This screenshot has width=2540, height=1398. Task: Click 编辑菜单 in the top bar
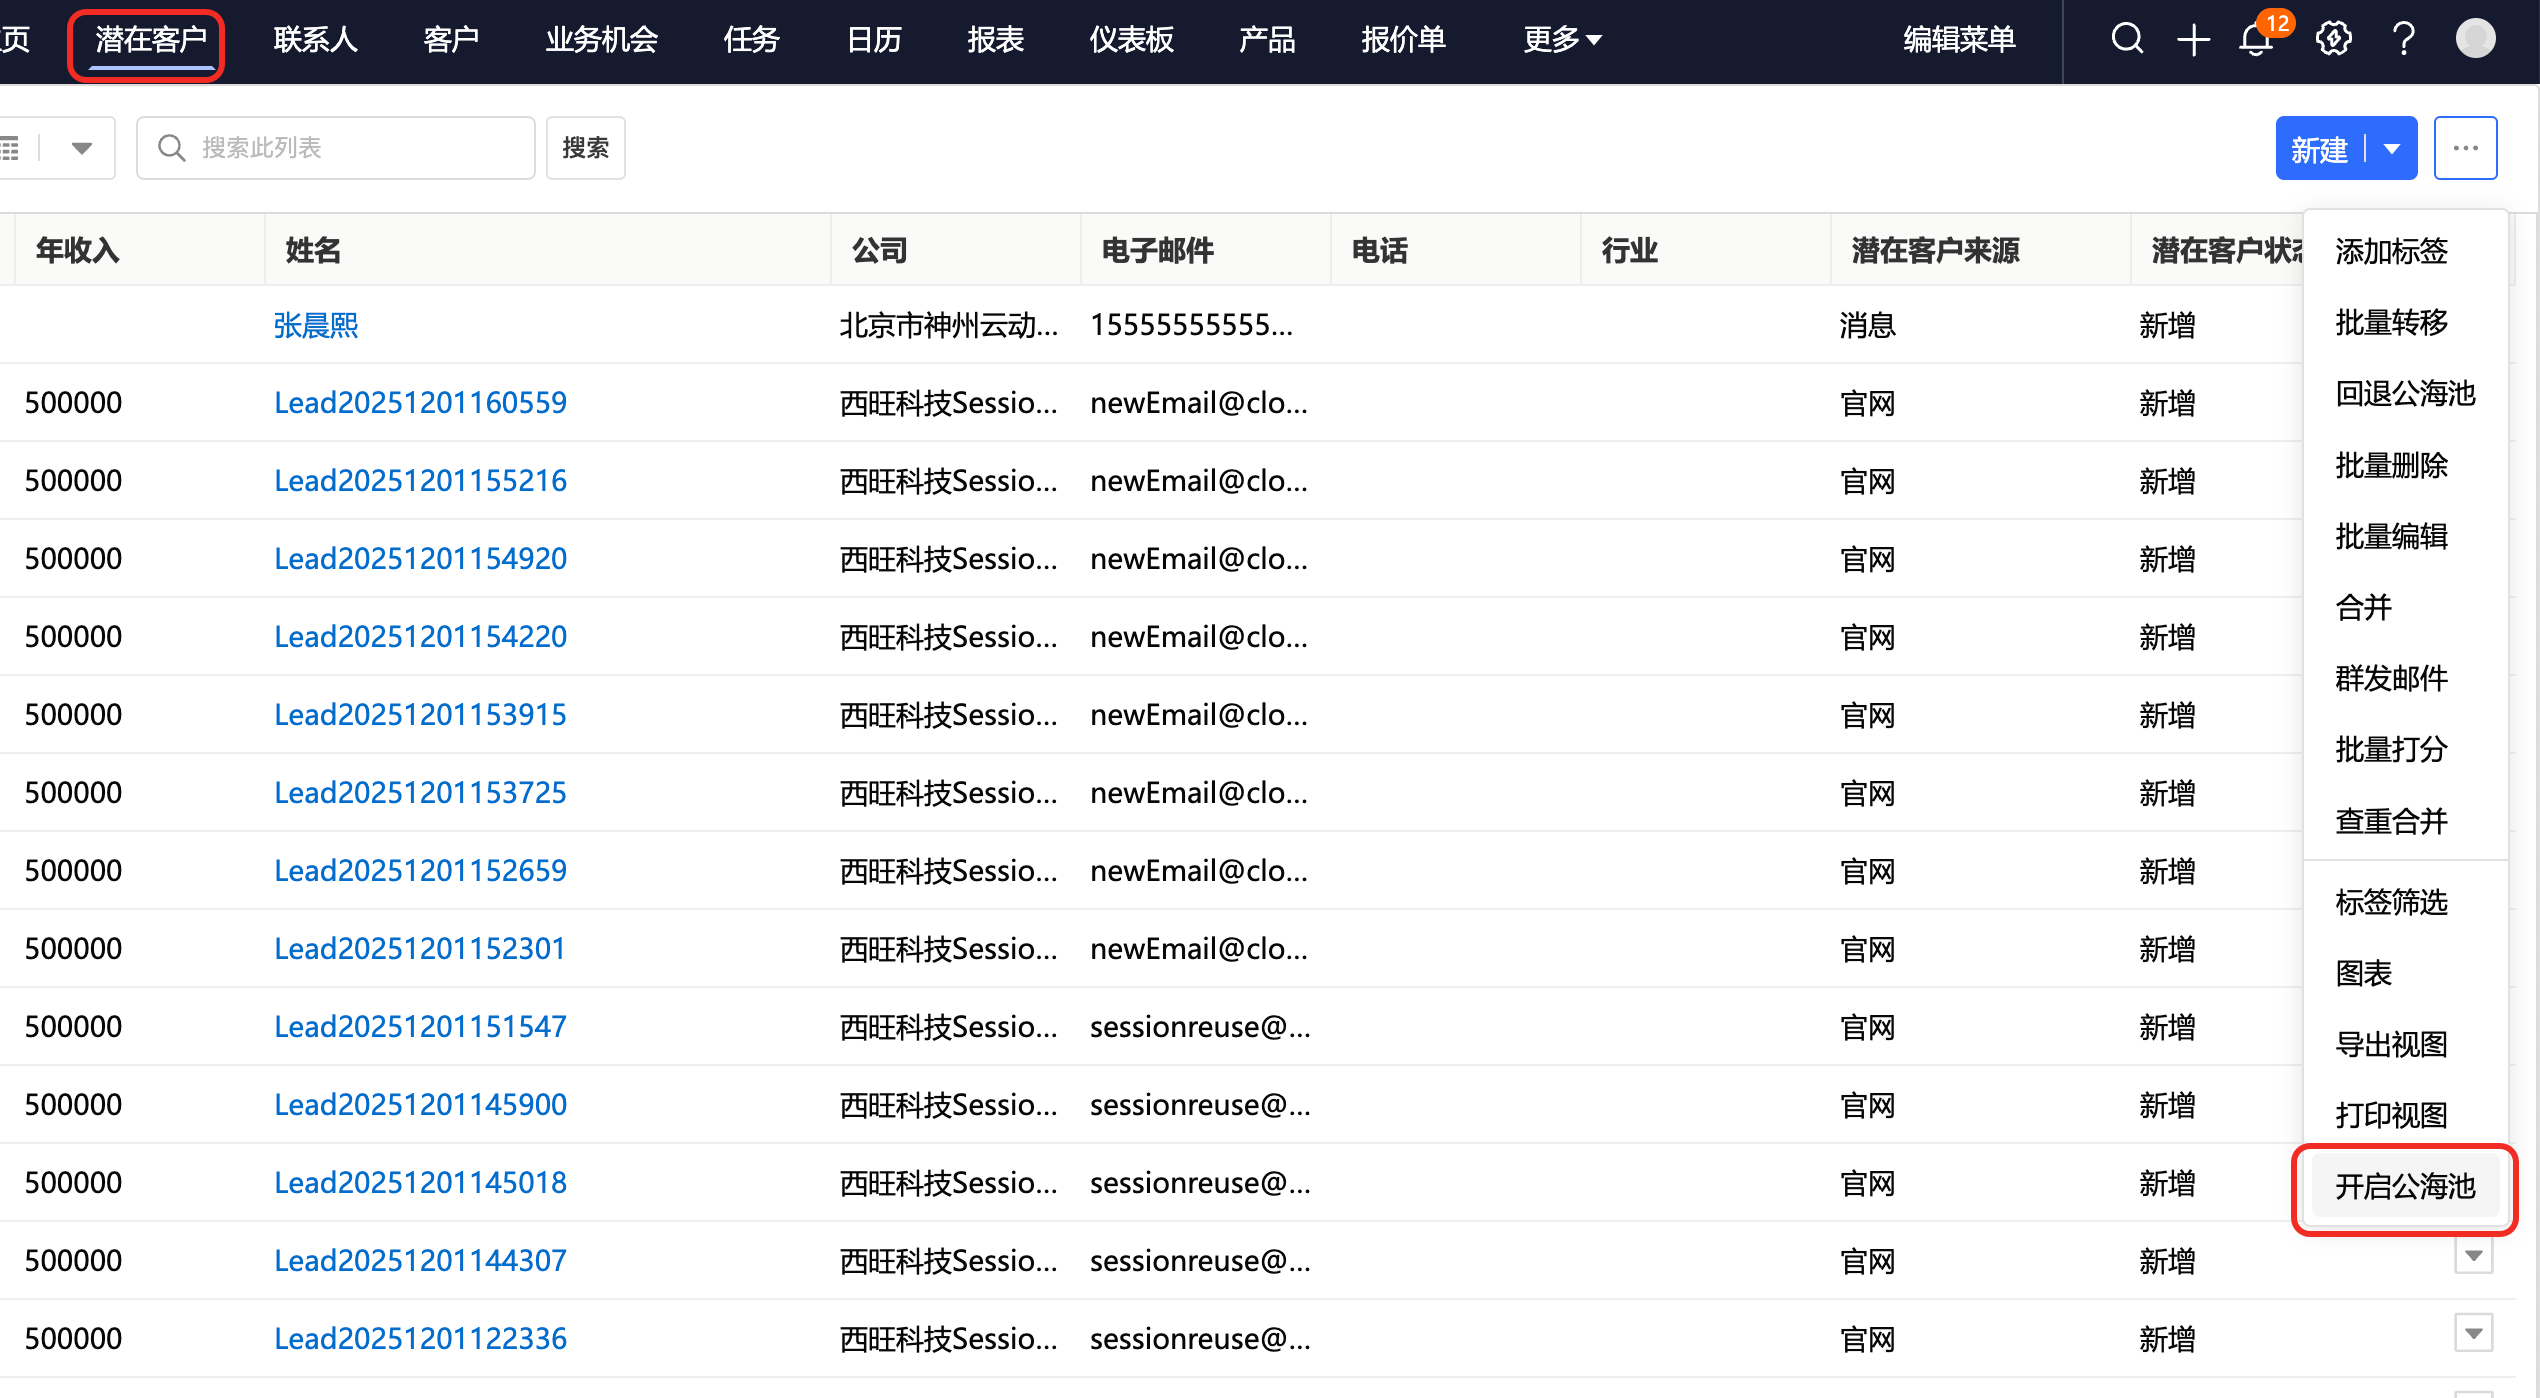1958,40
